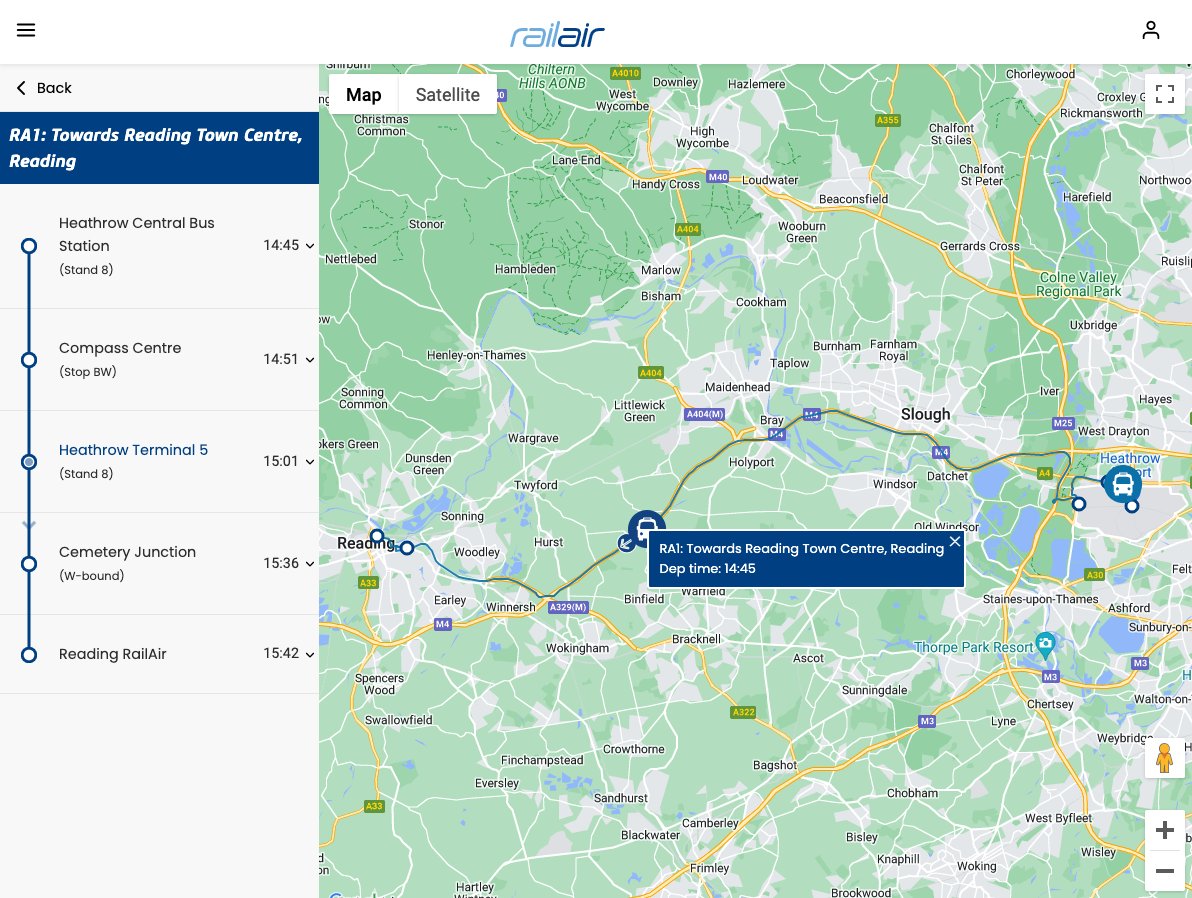
Task: Switch map view to Satellite
Action: [448, 94]
